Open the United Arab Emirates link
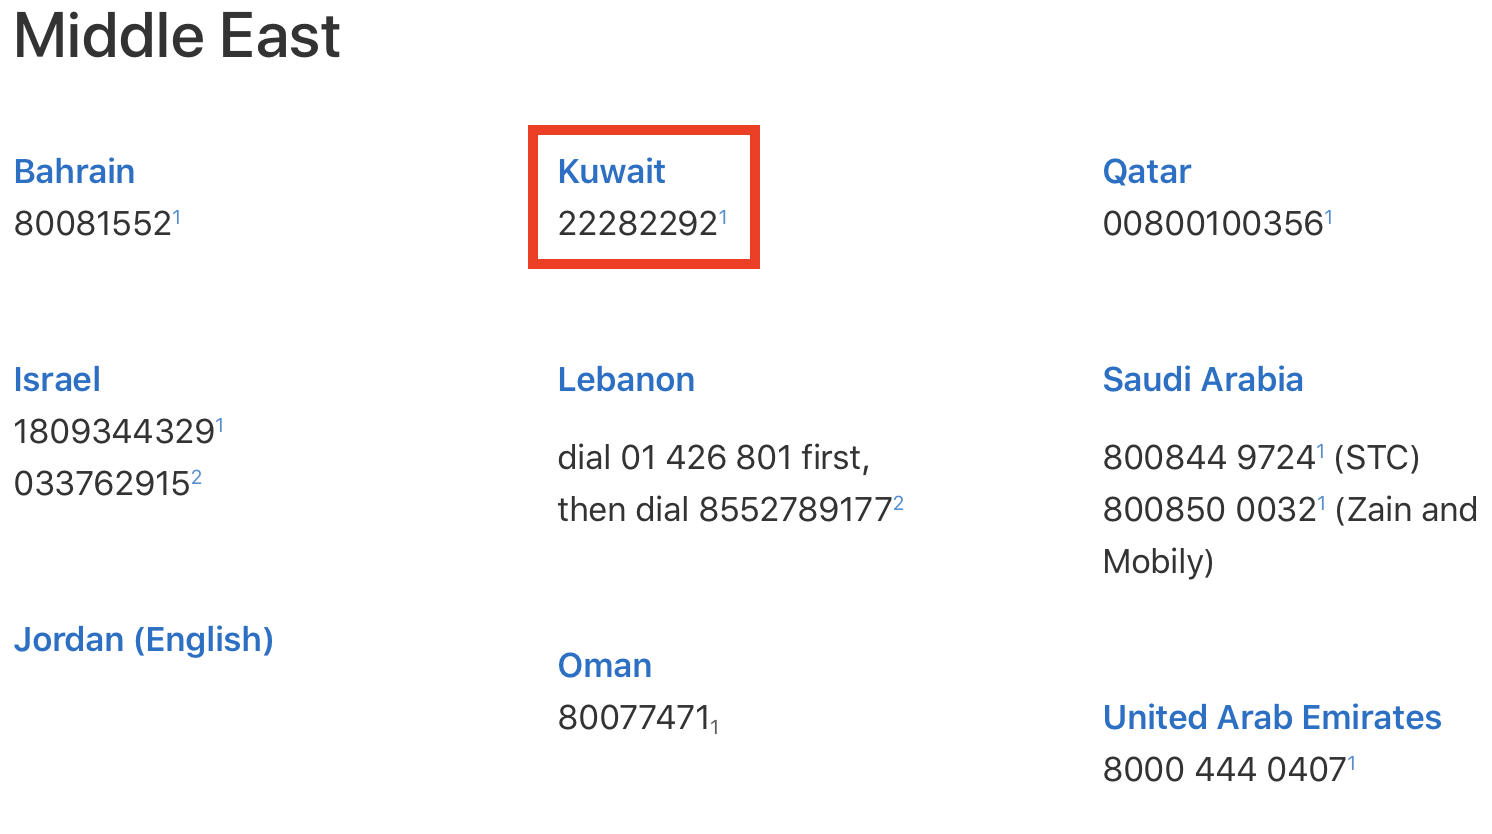1492x834 pixels. (1272, 717)
